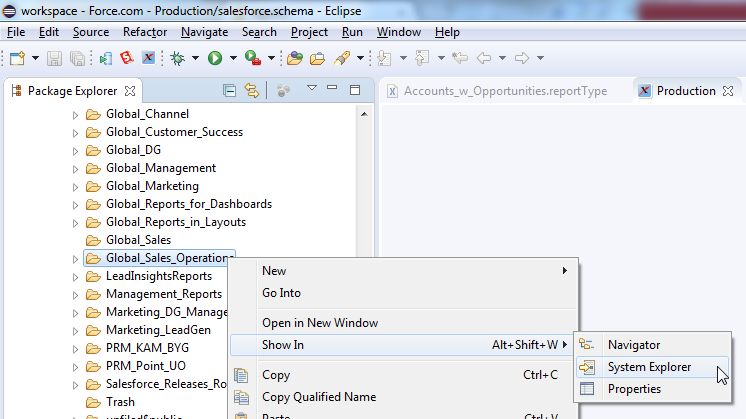Minimize the Package Explorer panel
This screenshot has height=419, width=746.
tap(332, 88)
